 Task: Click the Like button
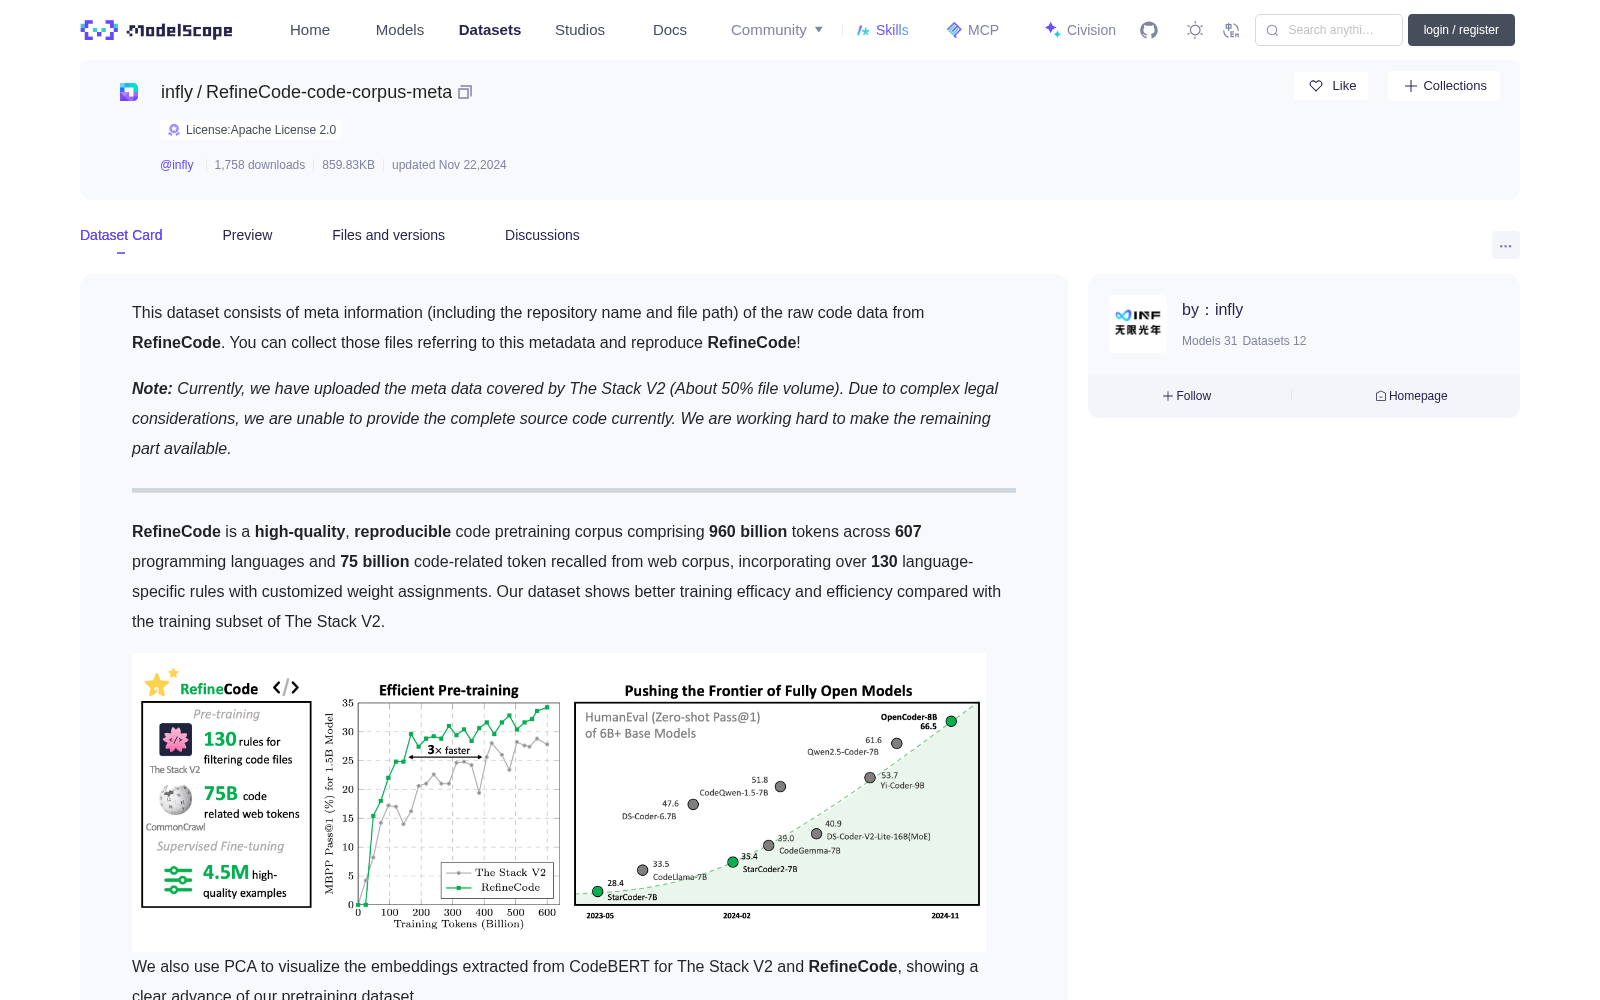coord(1331,86)
